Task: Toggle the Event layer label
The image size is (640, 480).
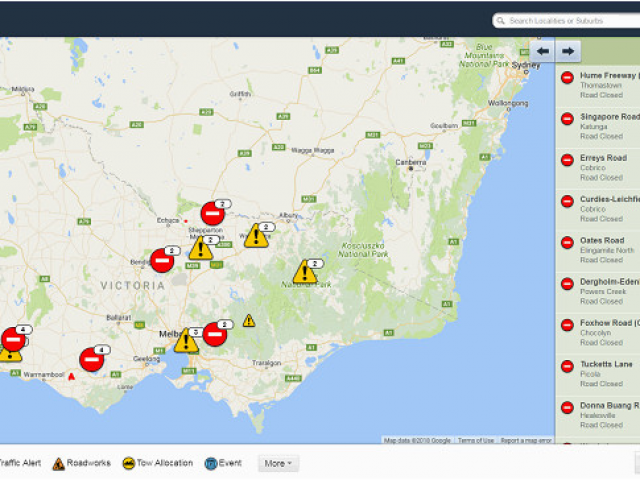Action: [230, 463]
